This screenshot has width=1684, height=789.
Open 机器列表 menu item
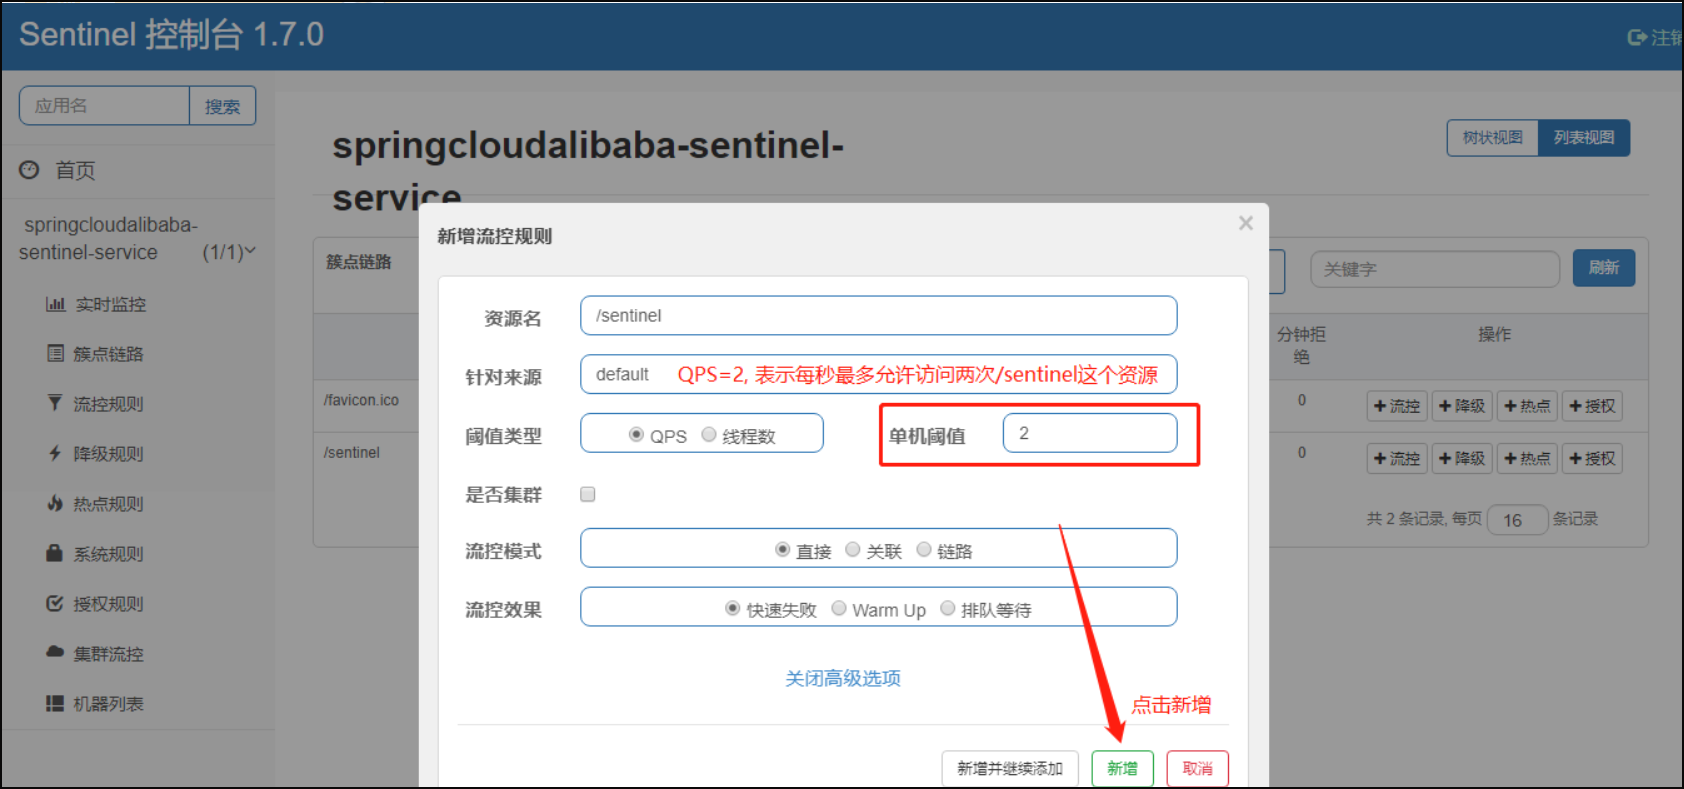pyautogui.click(x=108, y=704)
